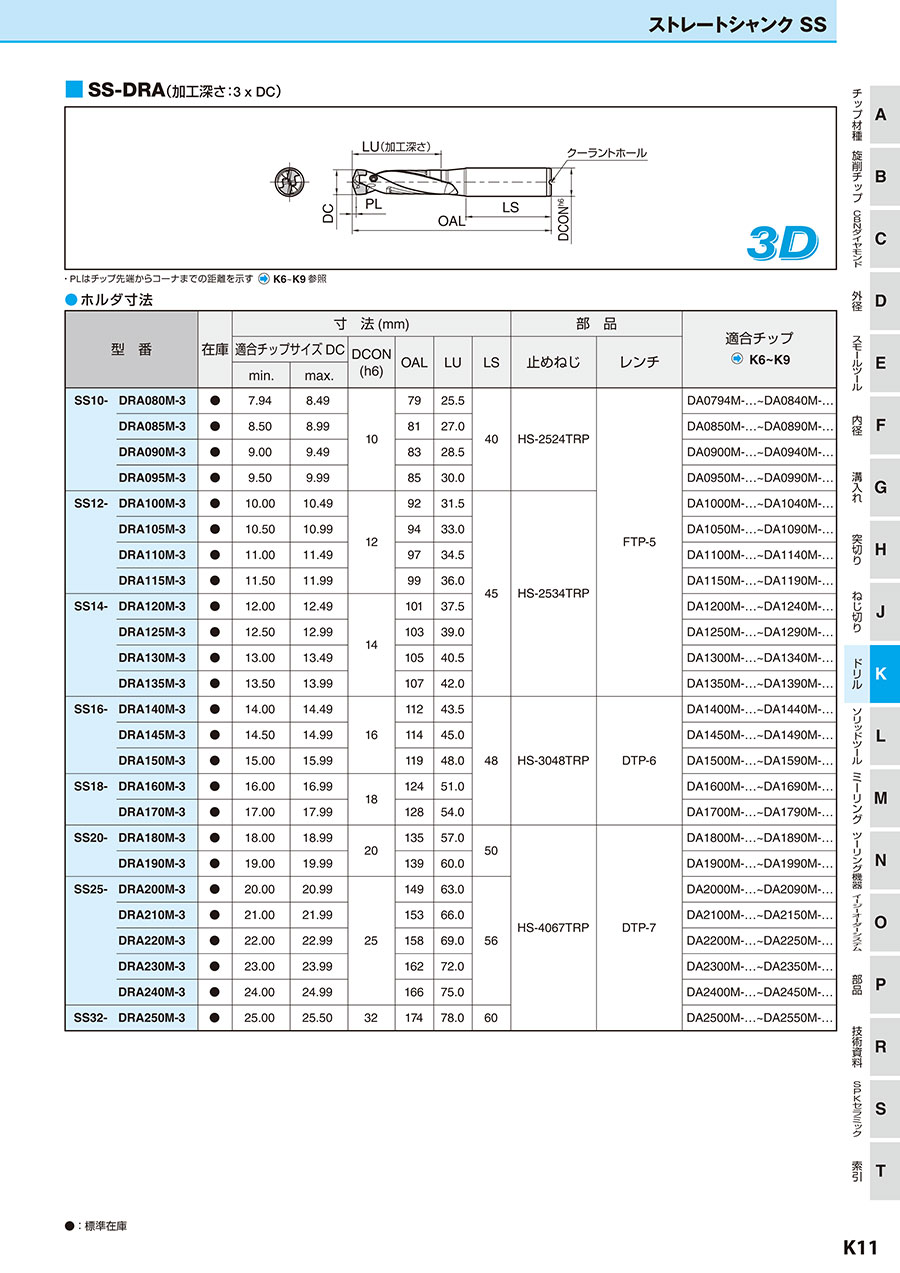This screenshot has height=1273, width=900.
Task: Open the R 技術資料 index tab
Action: pos(879,1046)
